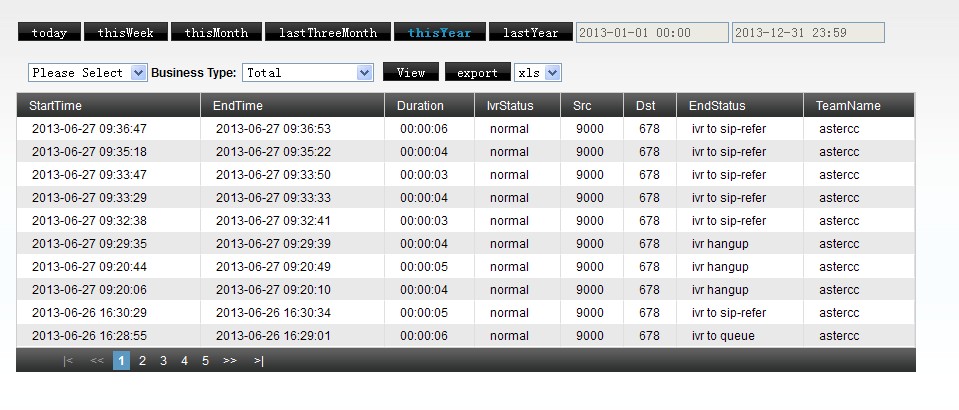
Task: Click previous pages double-arrow icon
Action: click(97, 361)
